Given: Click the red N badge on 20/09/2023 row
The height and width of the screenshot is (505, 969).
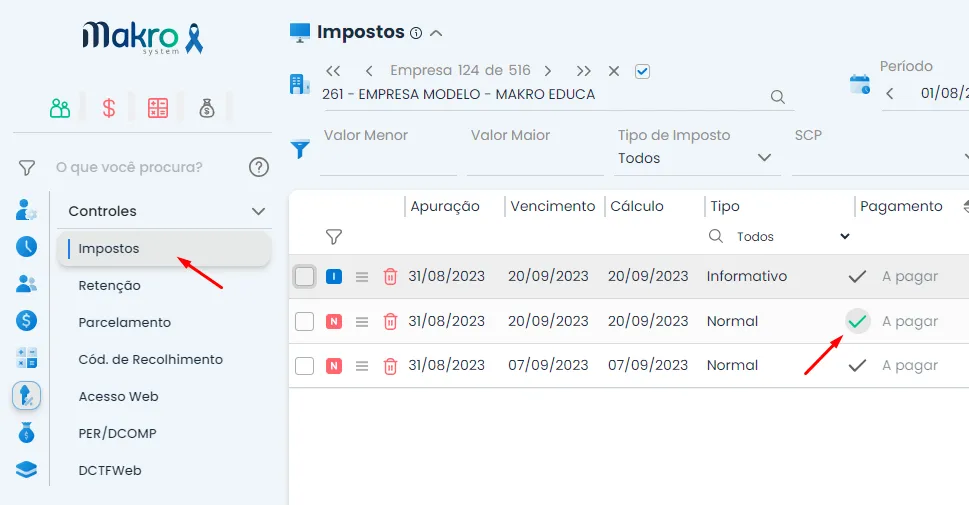Looking at the screenshot, I should (x=334, y=321).
